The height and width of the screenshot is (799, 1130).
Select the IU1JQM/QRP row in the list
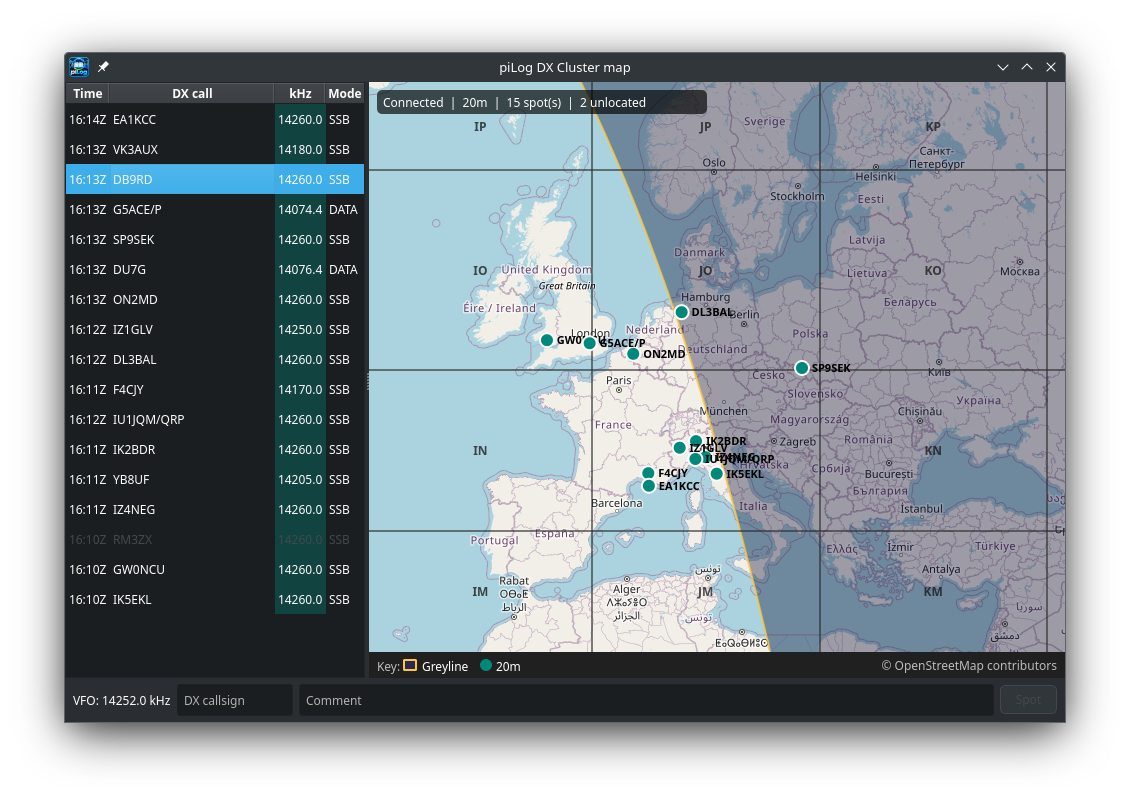215,420
